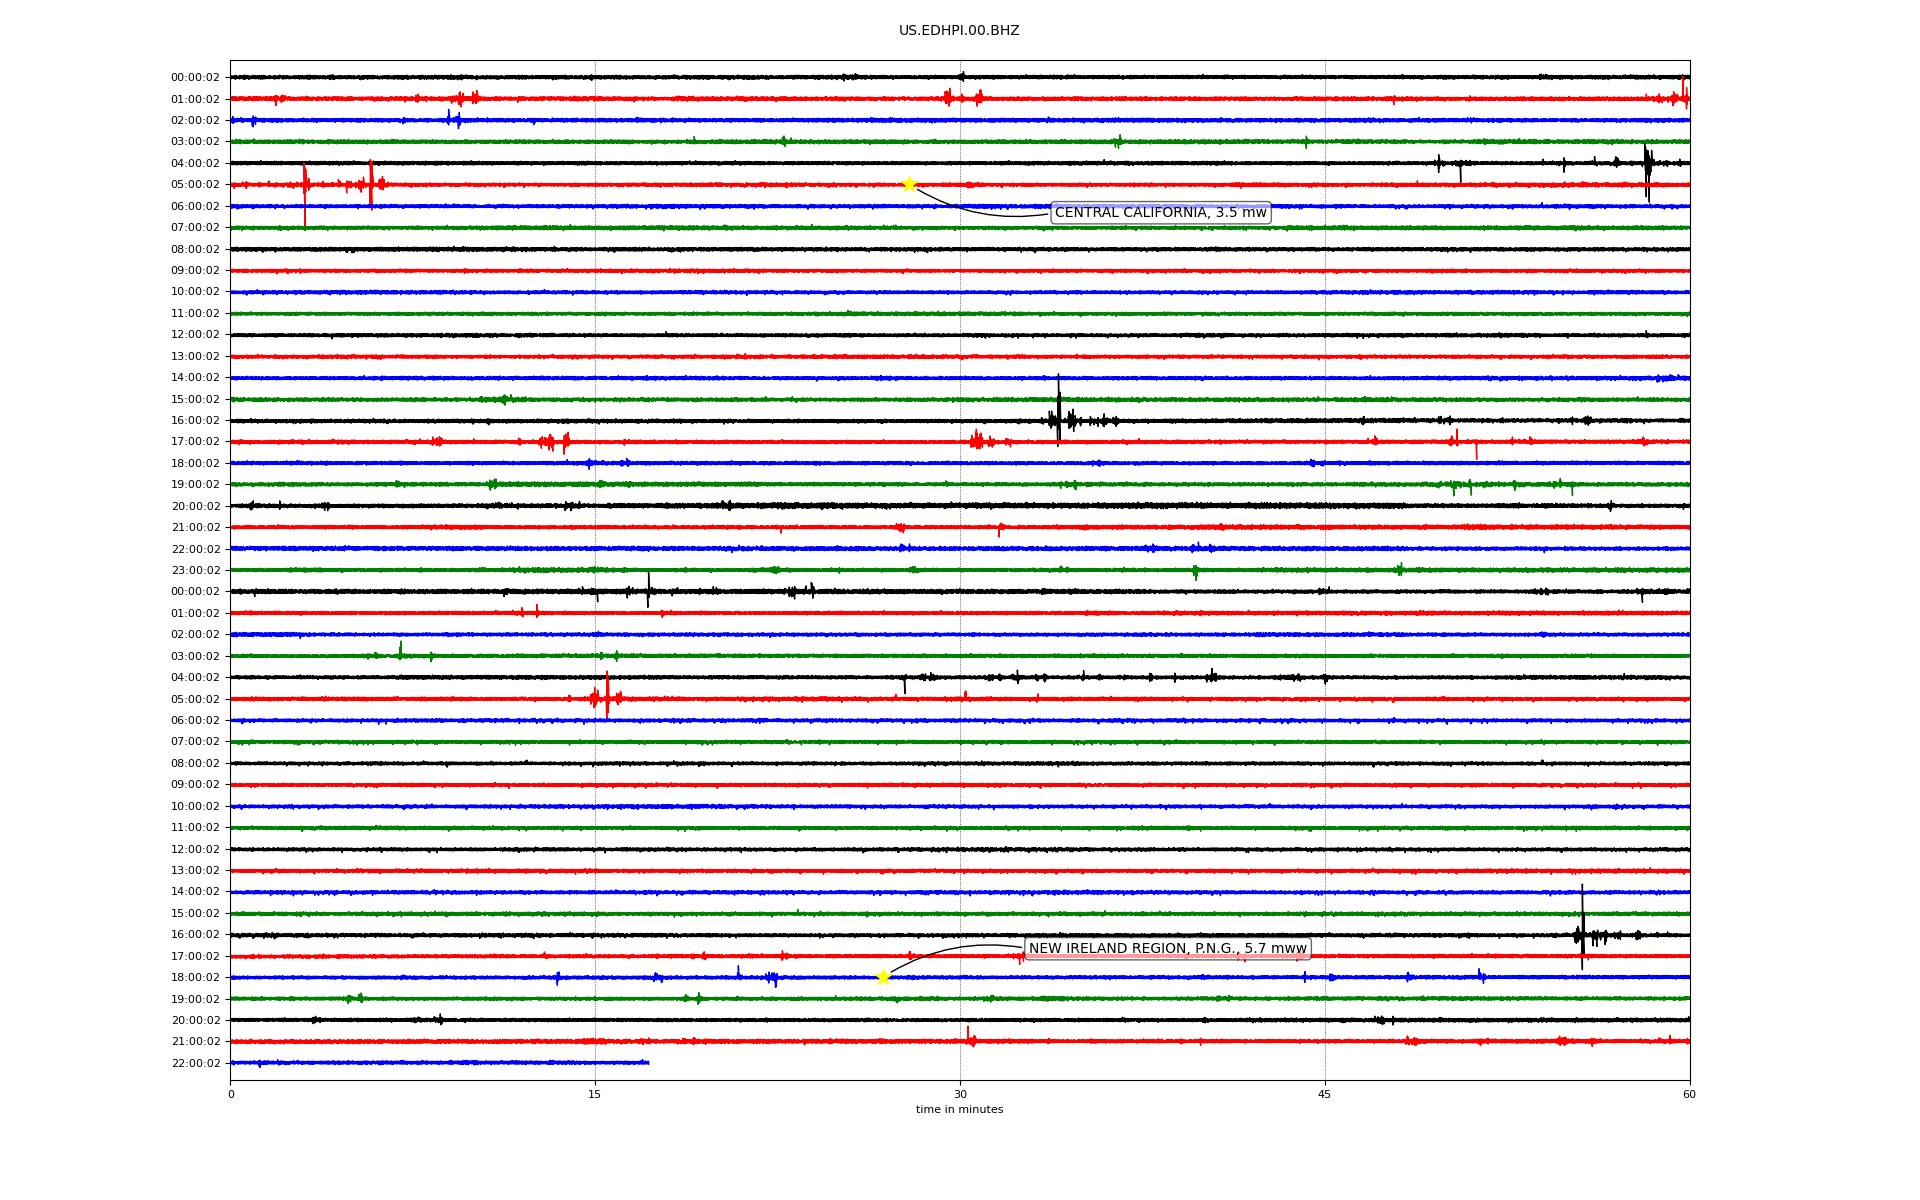This screenshot has height=1200, width=1920.
Task: Click the 0 tick label on x-axis
Action: click(231, 1094)
